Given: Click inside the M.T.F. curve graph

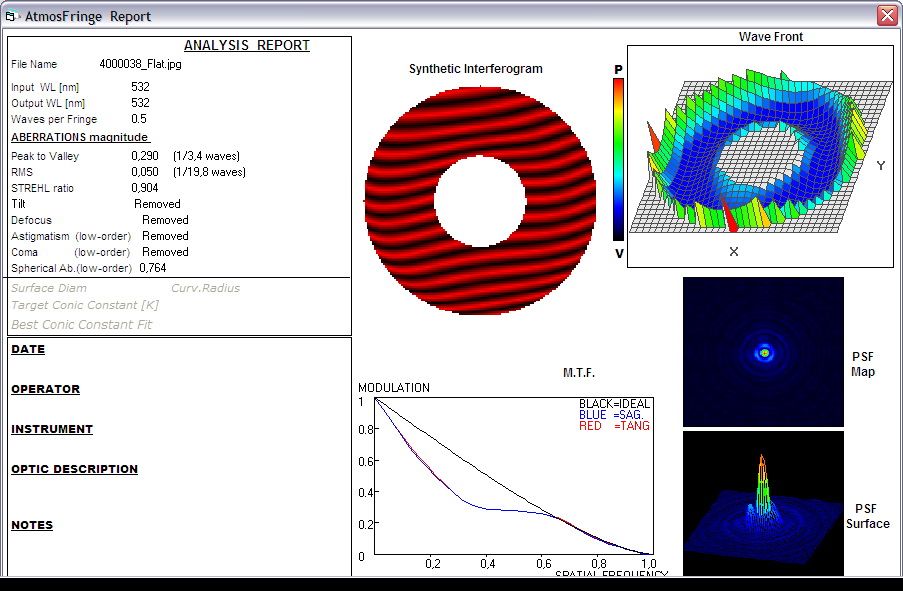Looking at the screenshot, I should coord(514,476).
